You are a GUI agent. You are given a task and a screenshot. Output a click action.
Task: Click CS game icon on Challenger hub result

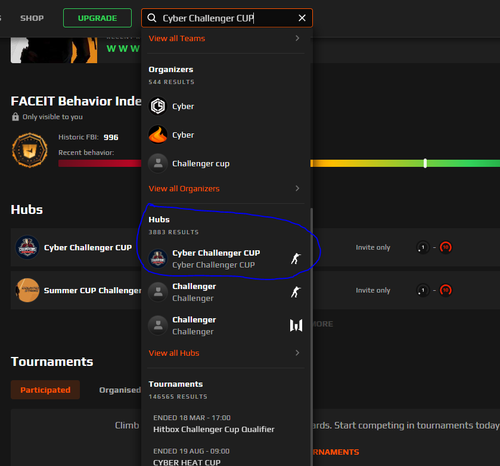296,292
